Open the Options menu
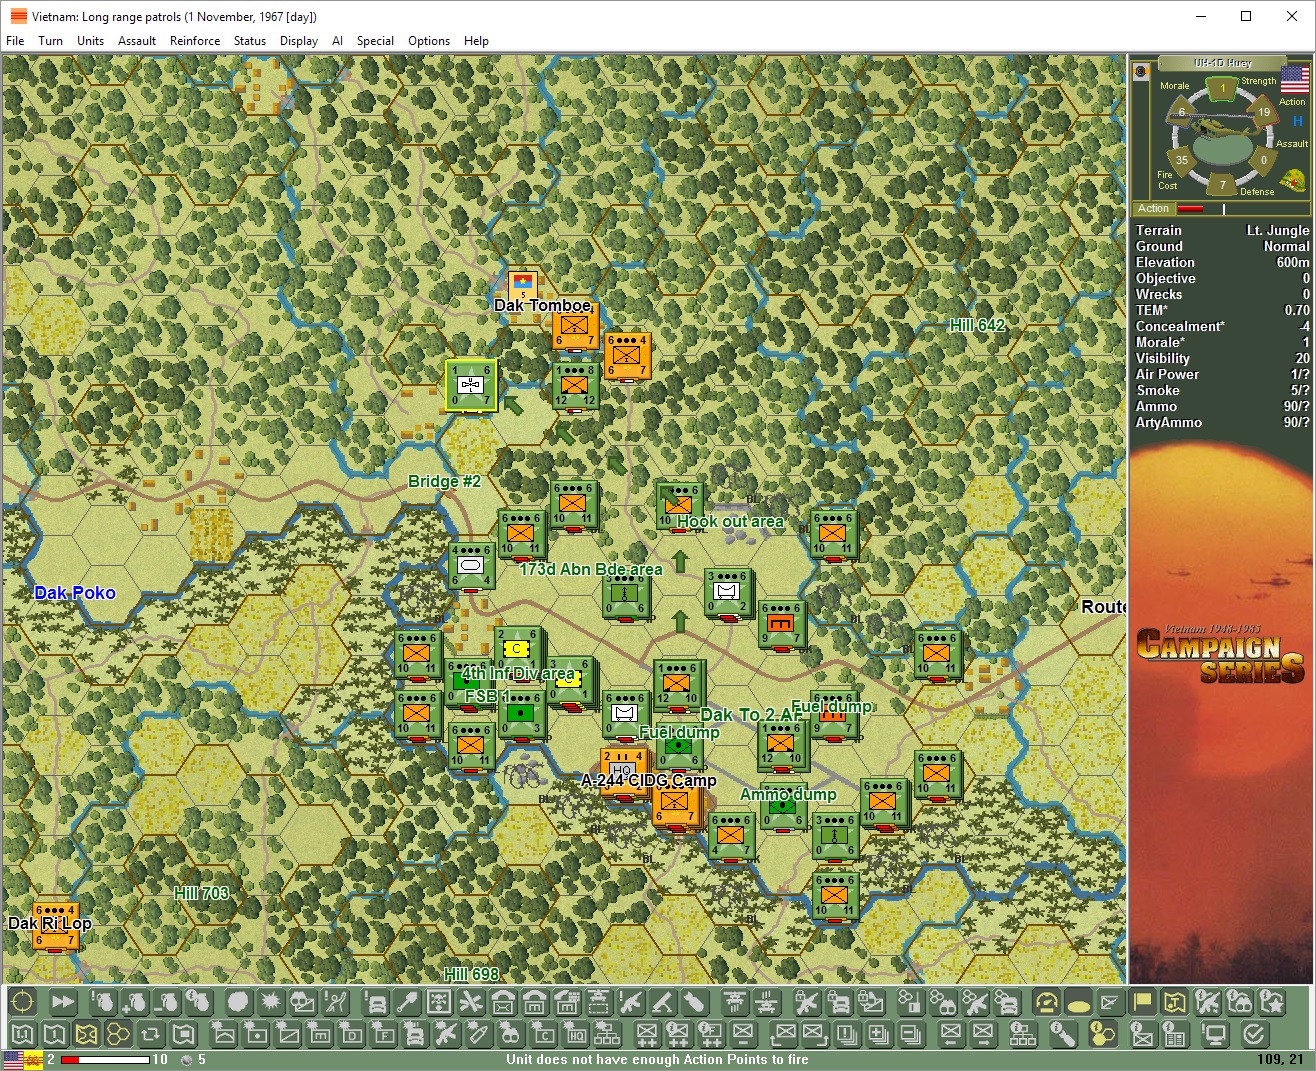This screenshot has width=1316, height=1071. 429,41
